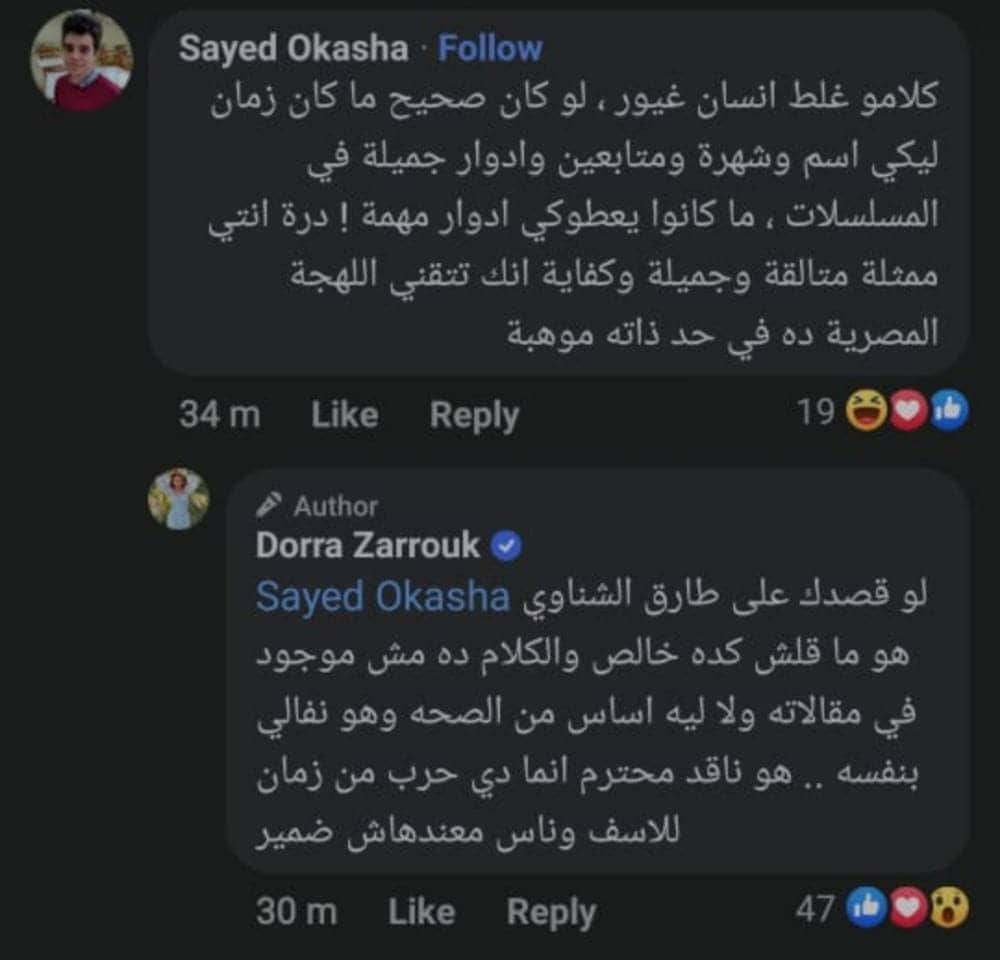Open the Sayed Okasha commenter name link
Image resolution: width=1000 pixels, height=960 pixels.
click(293, 49)
